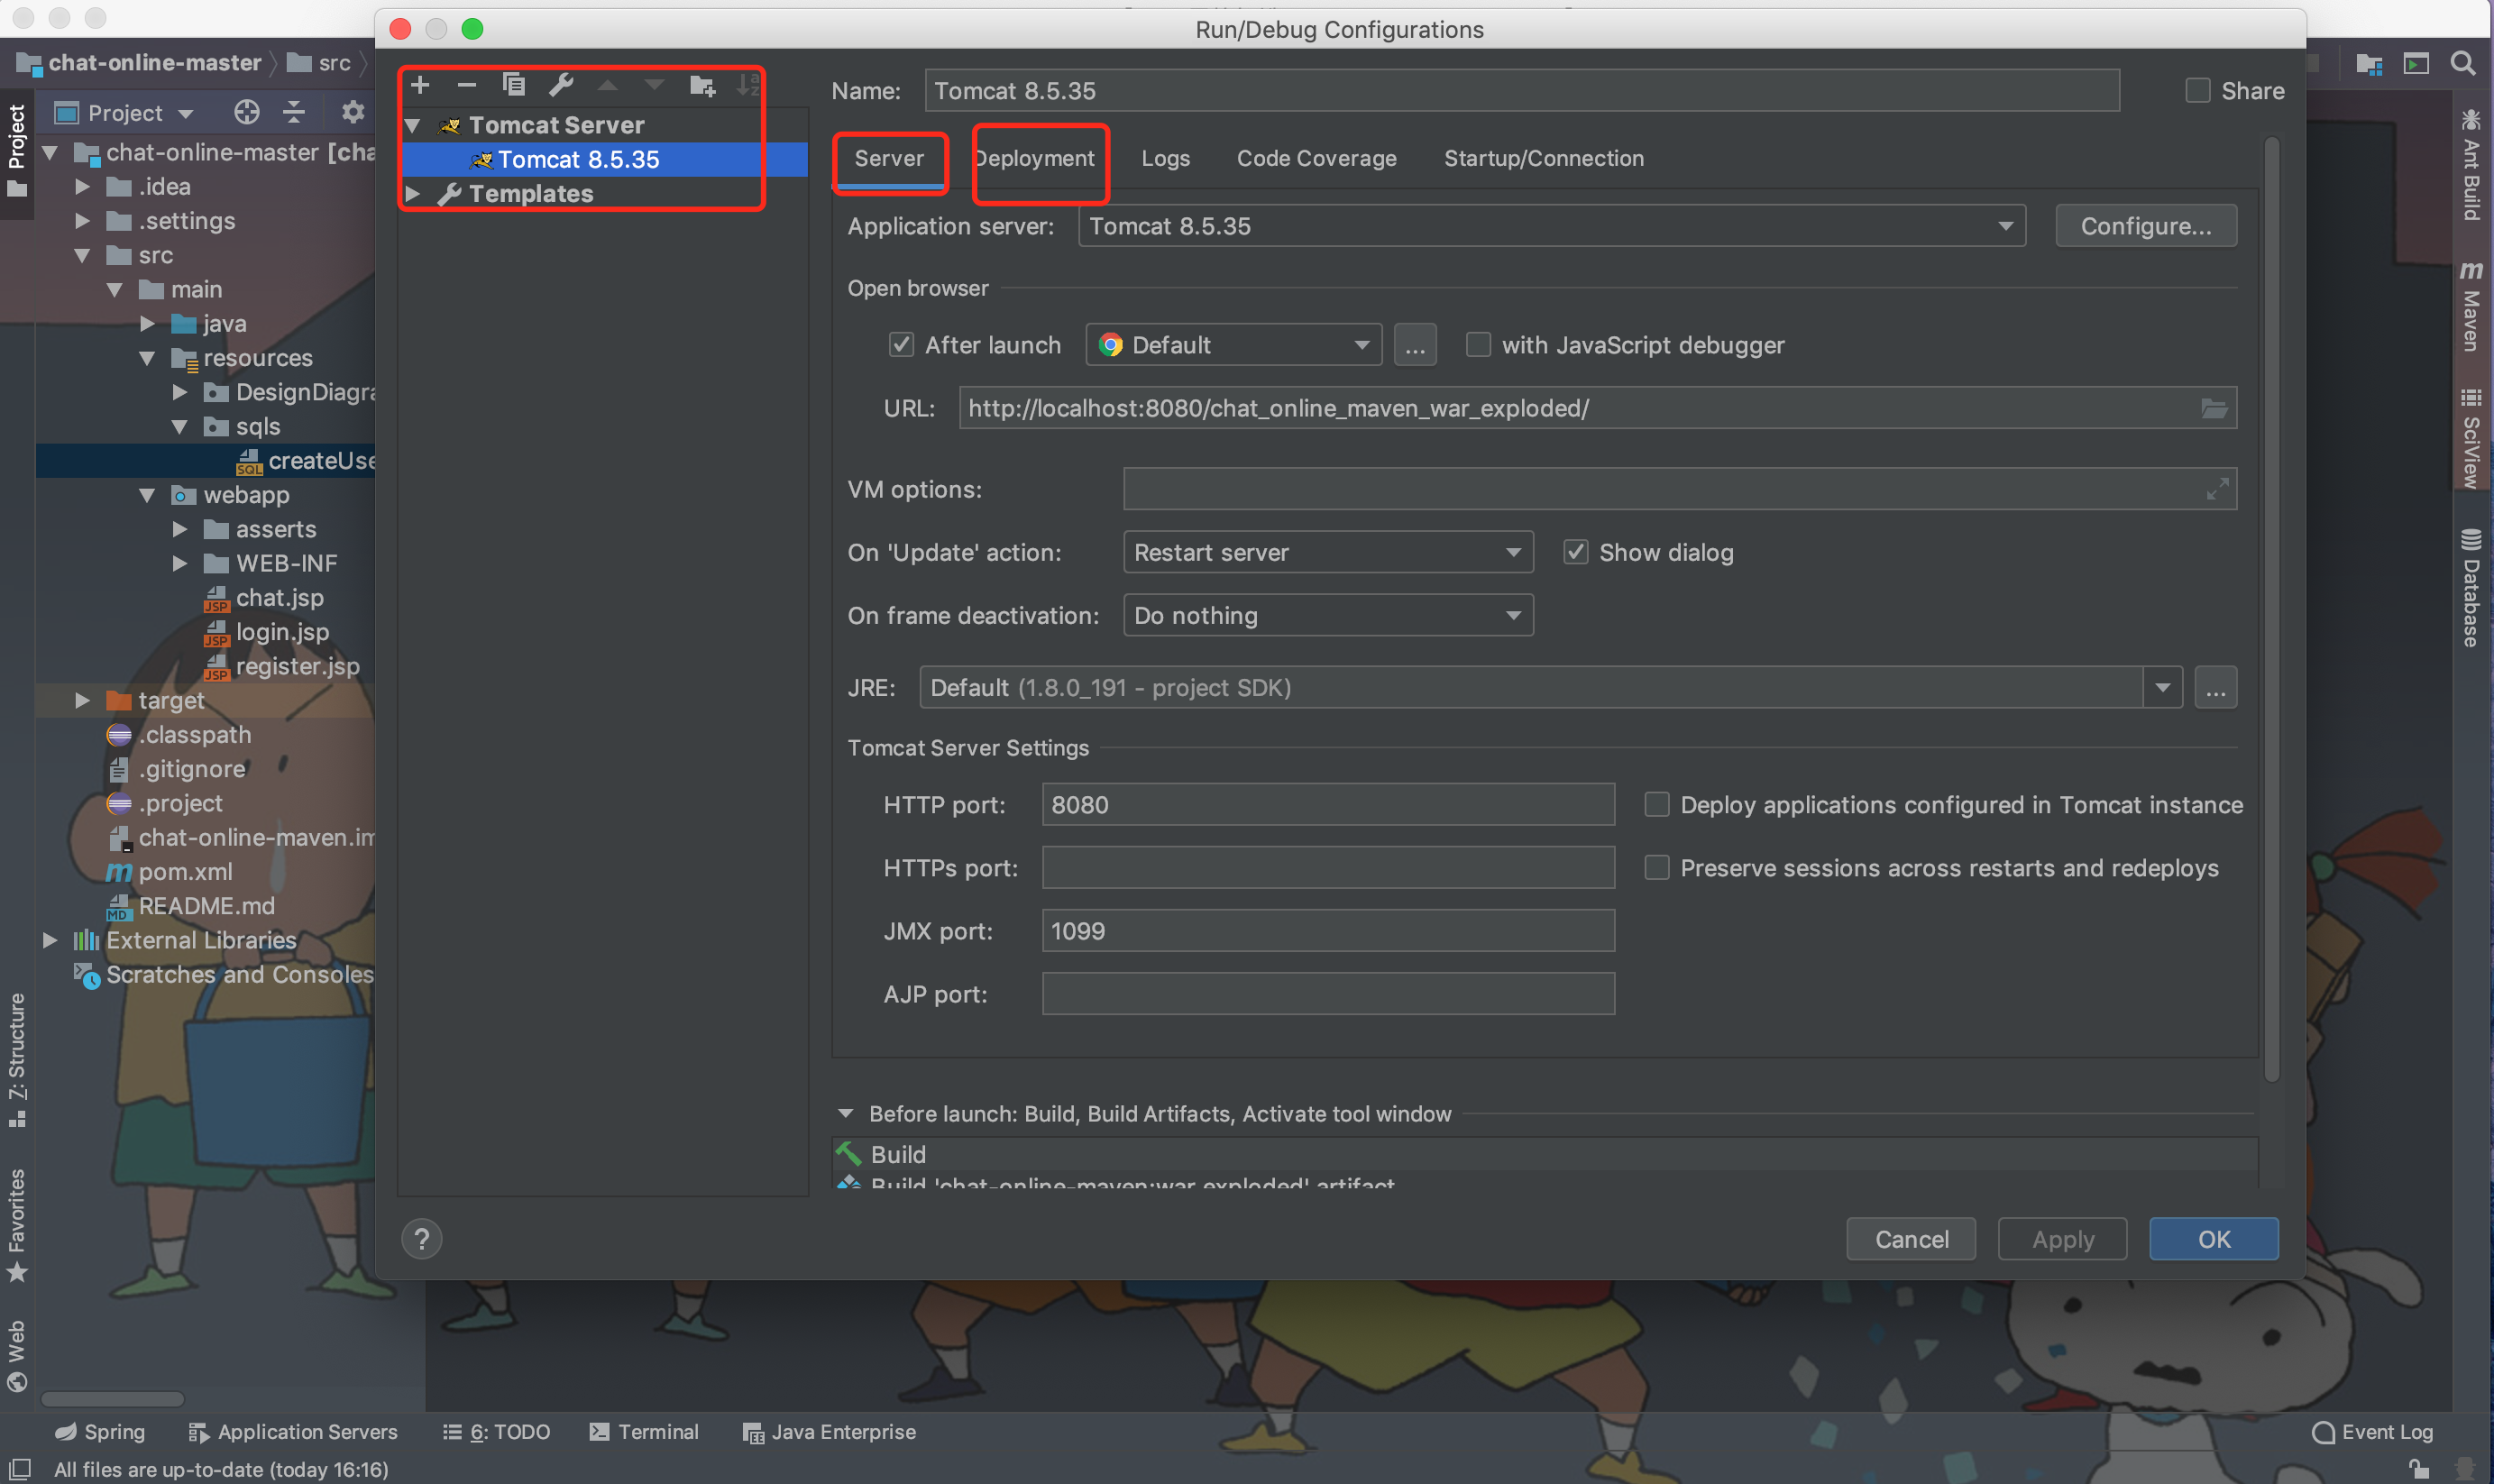The image size is (2494, 1484).
Task: Click the OK button
Action: 2214,1239
